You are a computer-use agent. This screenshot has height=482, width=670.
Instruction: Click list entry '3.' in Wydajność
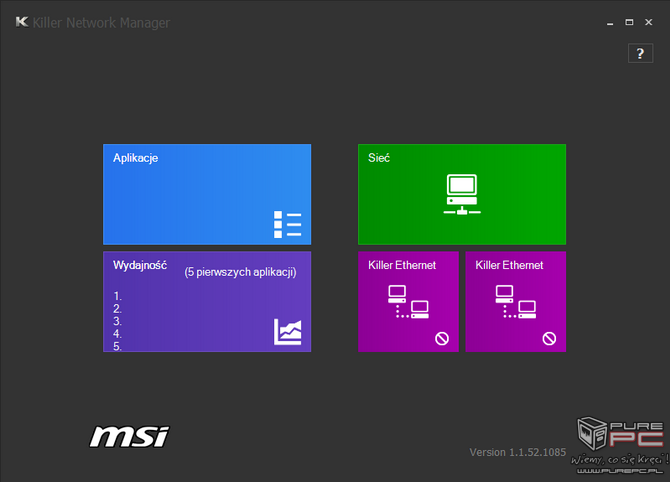118,321
